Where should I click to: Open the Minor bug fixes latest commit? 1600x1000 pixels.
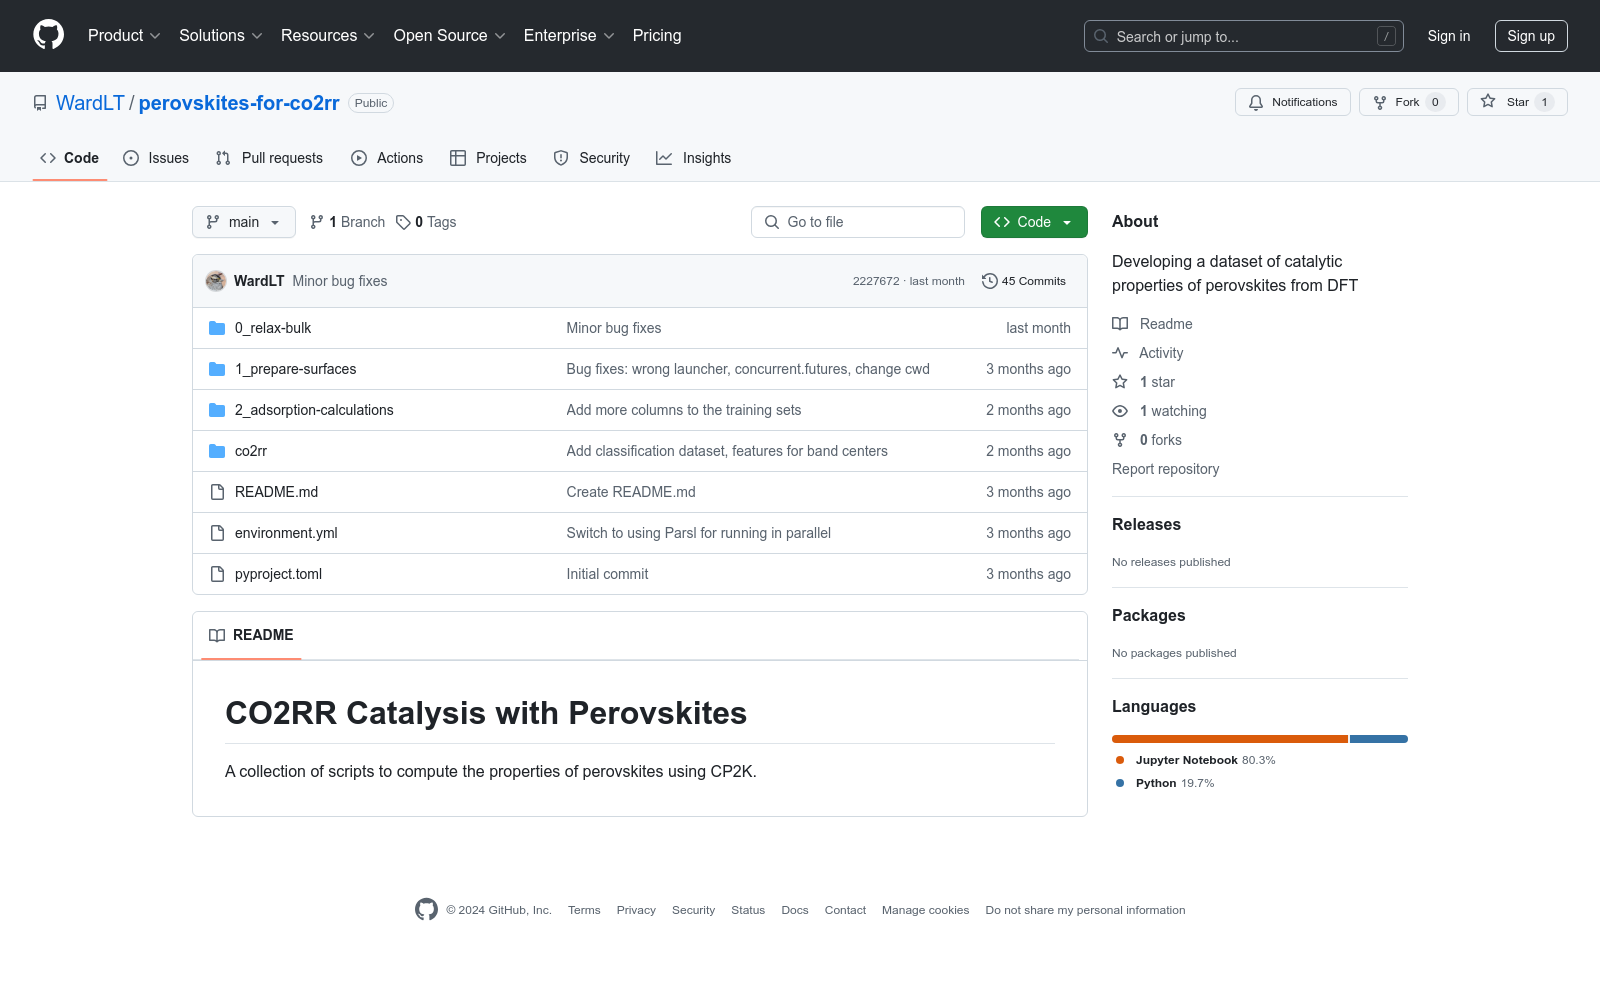pos(340,281)
